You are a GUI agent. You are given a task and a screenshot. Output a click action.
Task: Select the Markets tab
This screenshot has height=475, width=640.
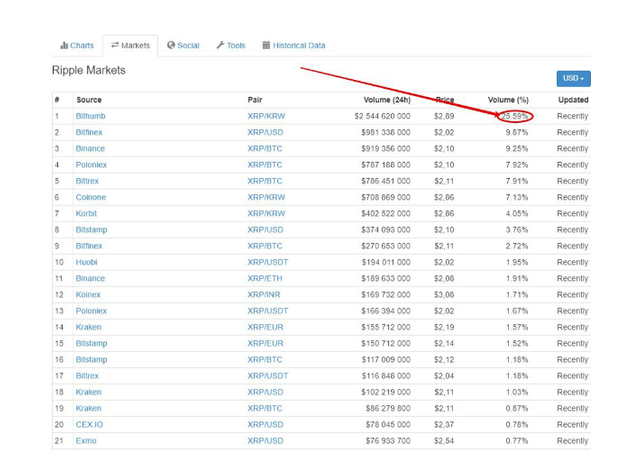[130, 46]
